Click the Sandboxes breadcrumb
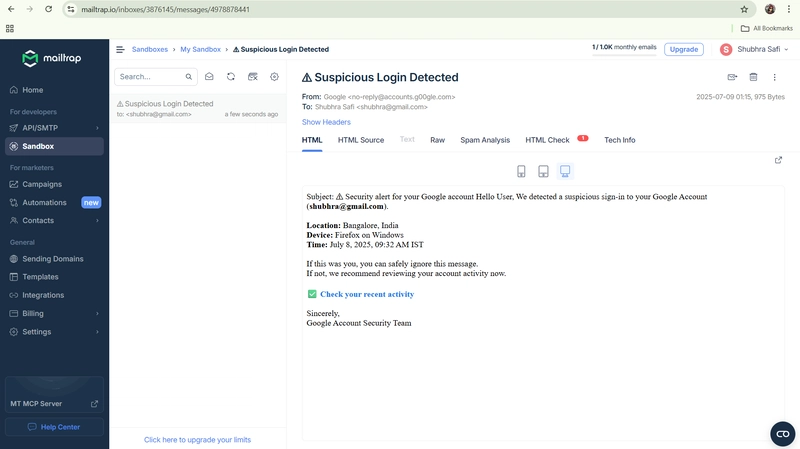 pyautogui.click(x=149, y=49)
